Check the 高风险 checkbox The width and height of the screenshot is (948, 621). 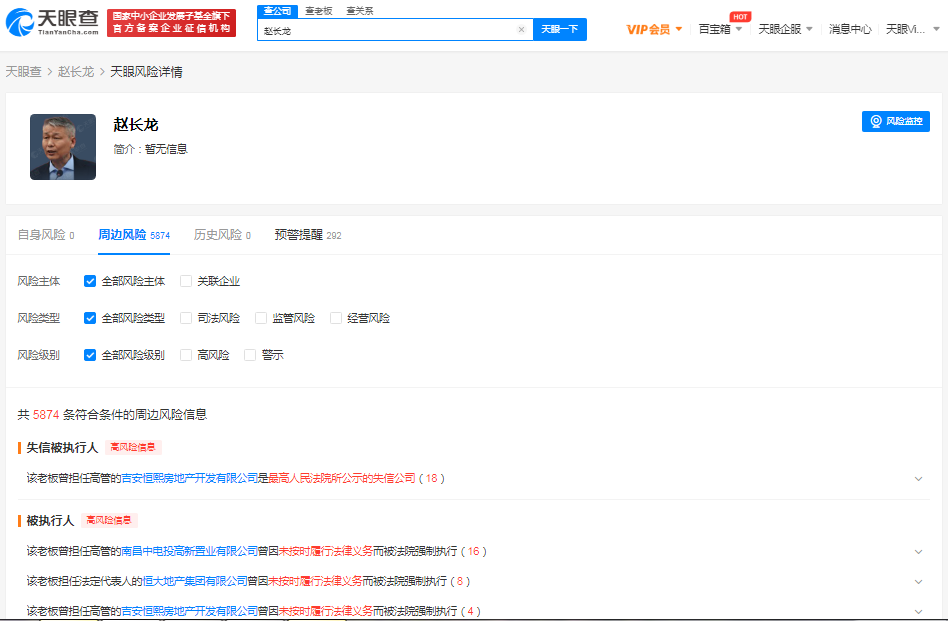(x=186, y=355)
